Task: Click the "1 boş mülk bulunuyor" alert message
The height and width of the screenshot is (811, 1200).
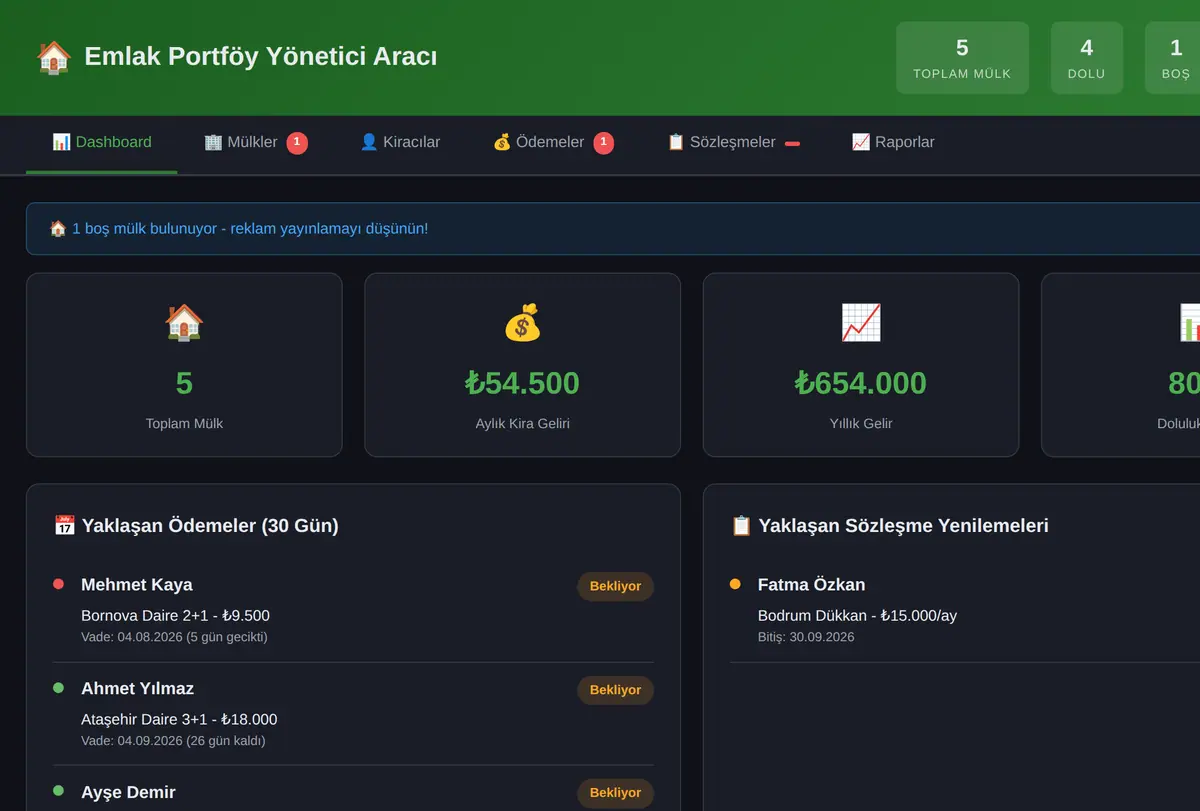Action: (250, 229)
